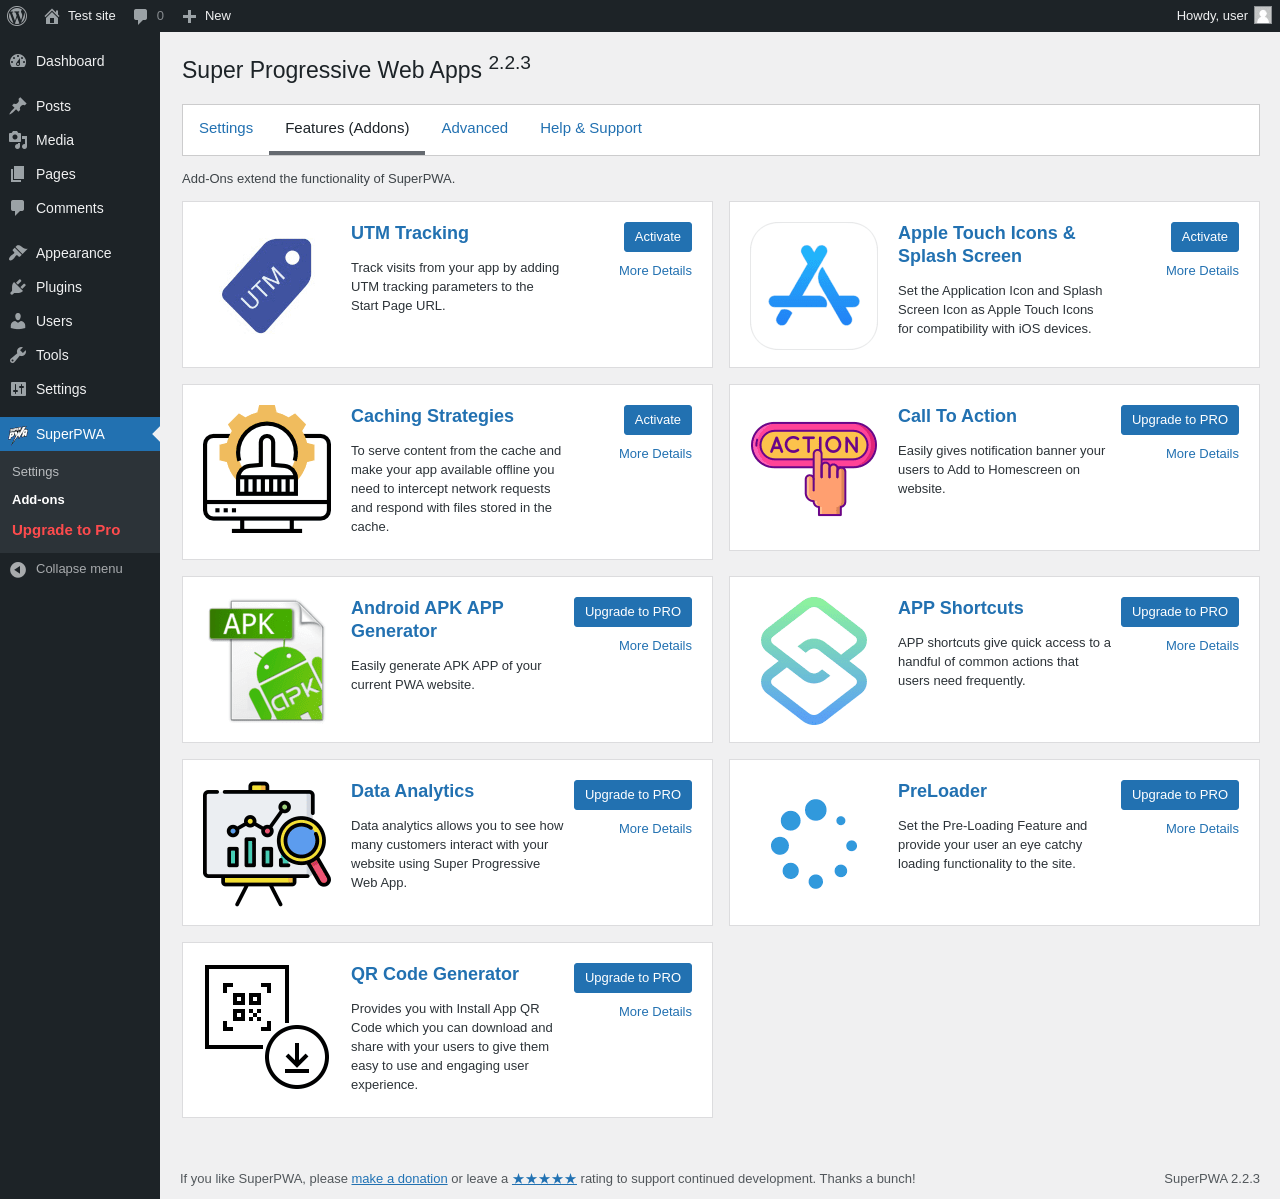Activate the UTM Tracking addon
Screen dimensions: 1280x1199
[x=658, y=237]
